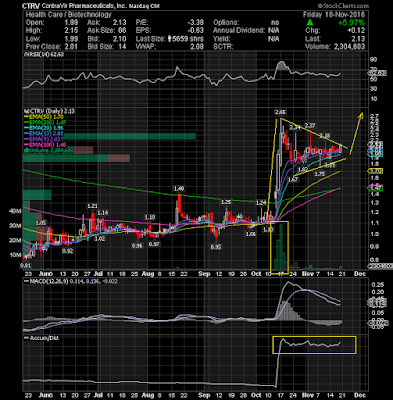Click the CTRV ticker symbol in the header
393x400 pixels.
click(x=31, y=6)
